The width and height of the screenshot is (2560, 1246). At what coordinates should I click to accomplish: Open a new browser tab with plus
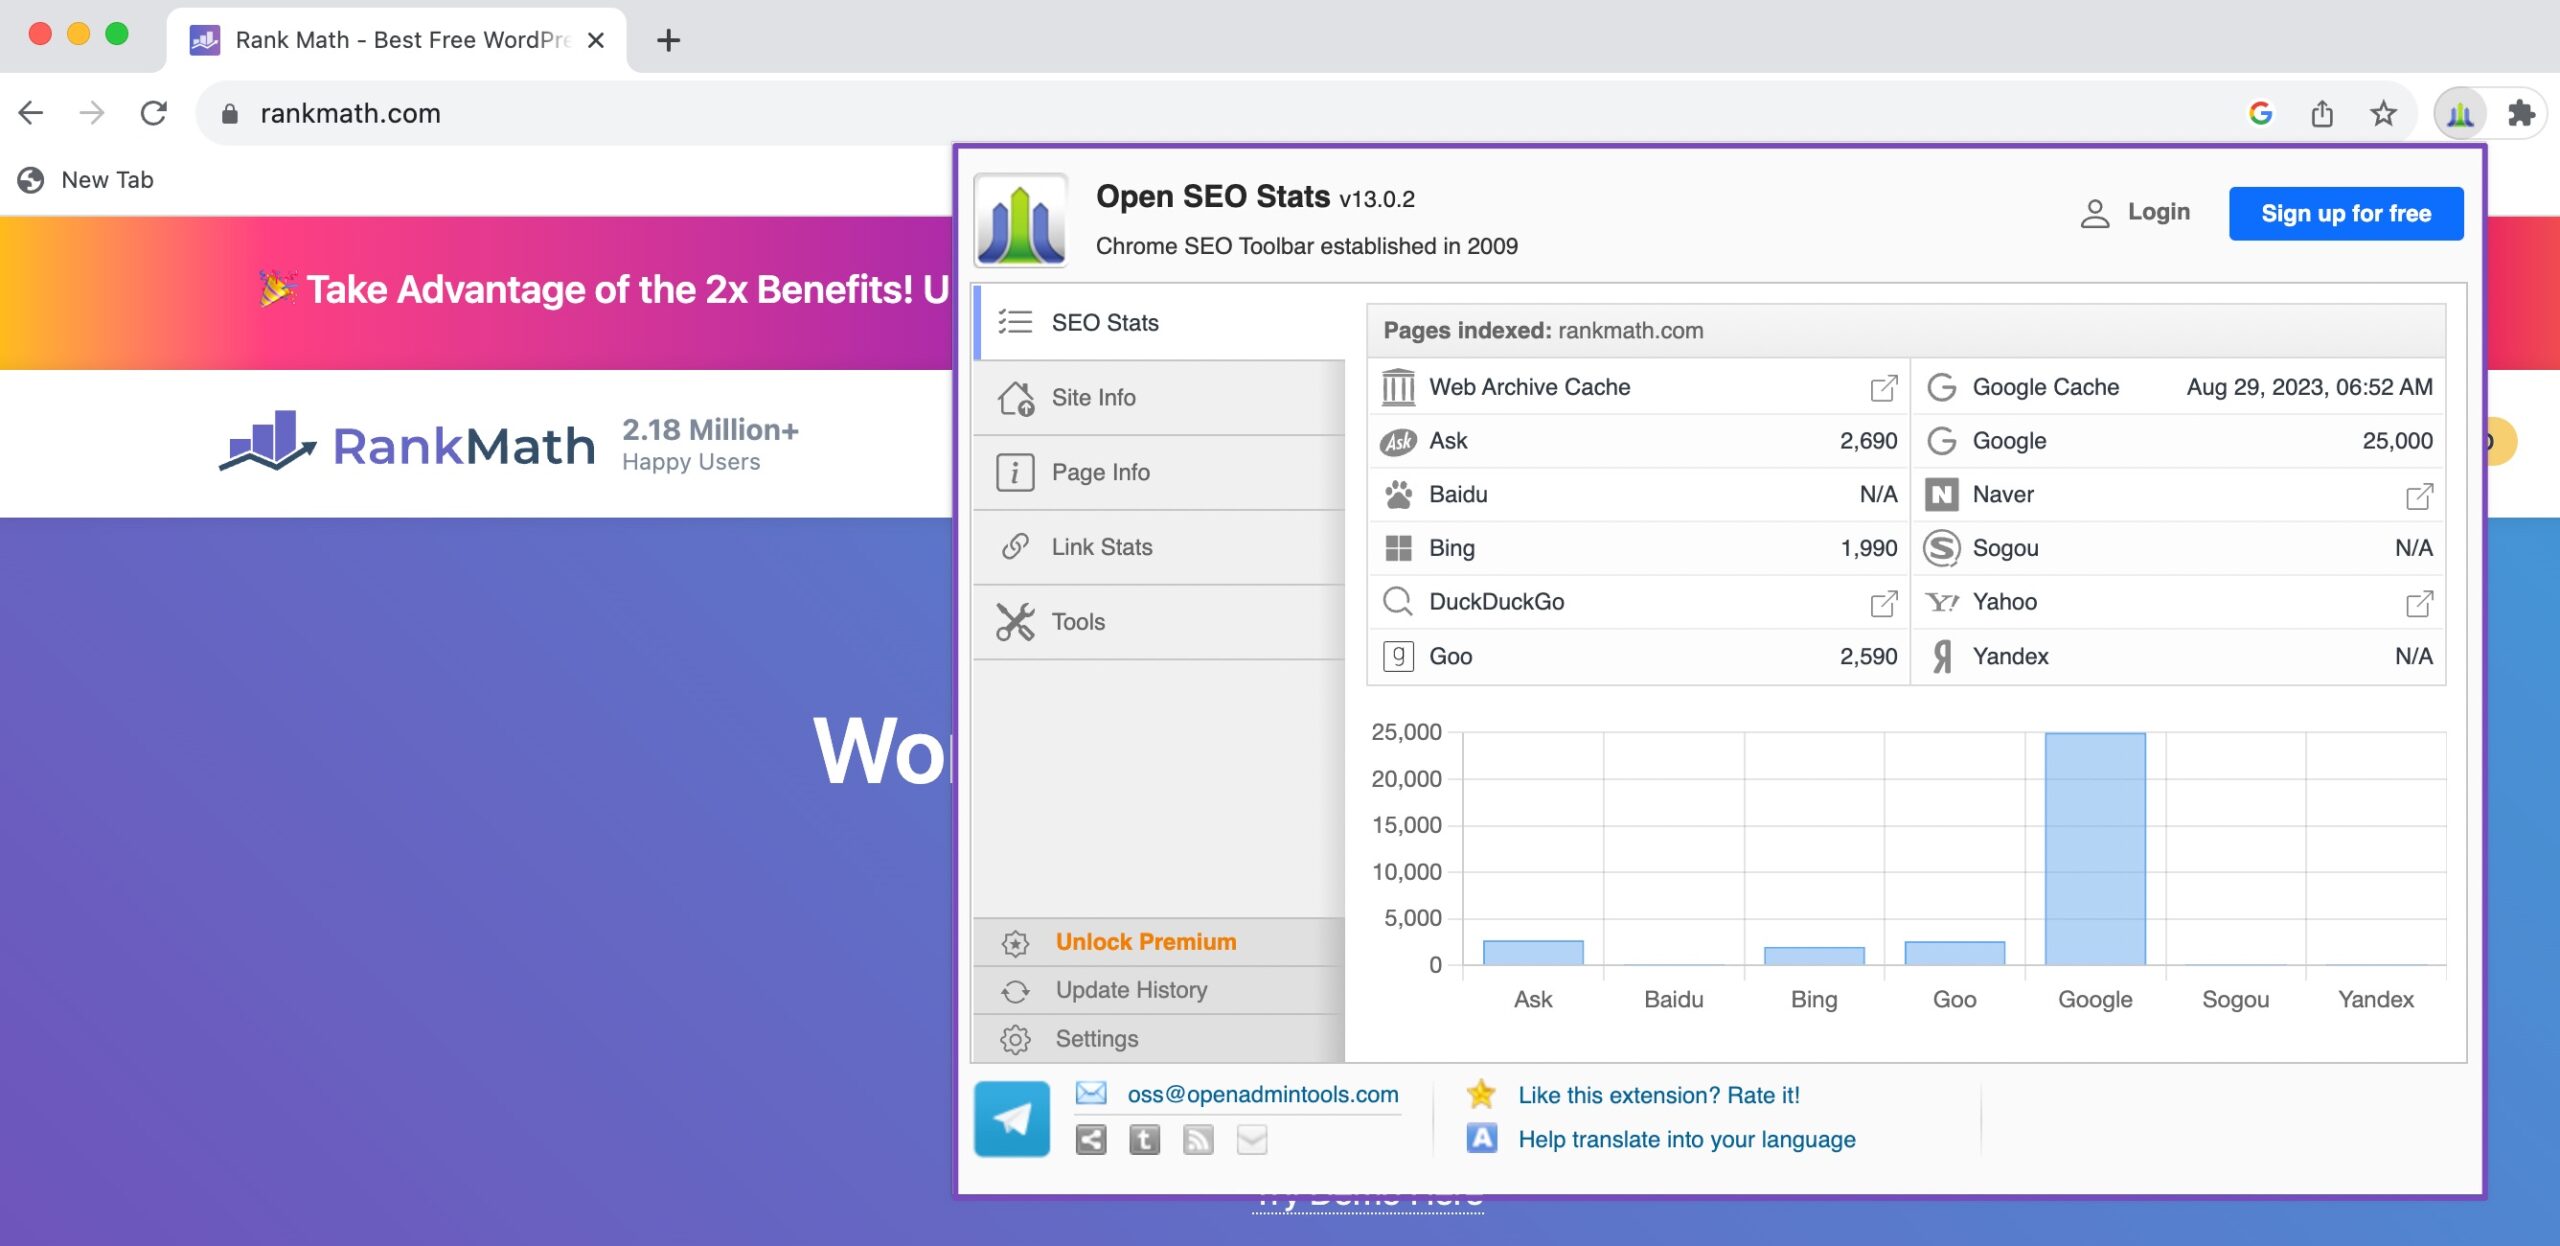pyautogui.click(x=668, y=40)
